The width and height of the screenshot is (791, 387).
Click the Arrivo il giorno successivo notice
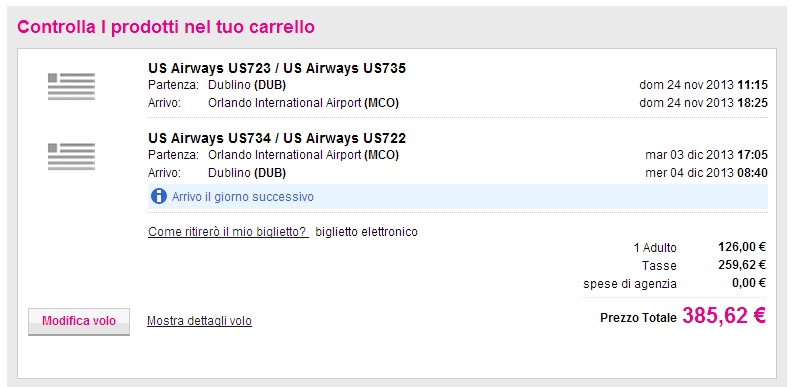point(458,196)
